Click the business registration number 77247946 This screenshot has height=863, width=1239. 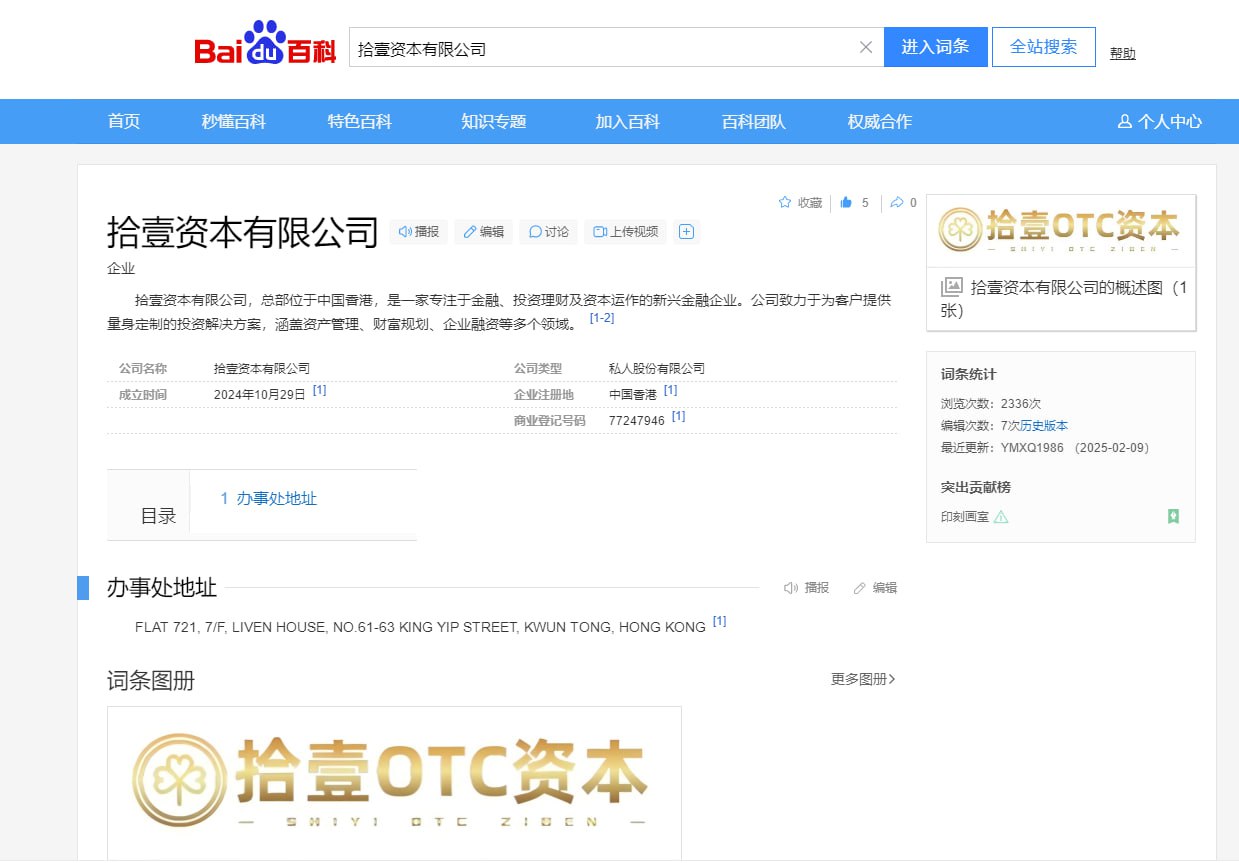637,420
